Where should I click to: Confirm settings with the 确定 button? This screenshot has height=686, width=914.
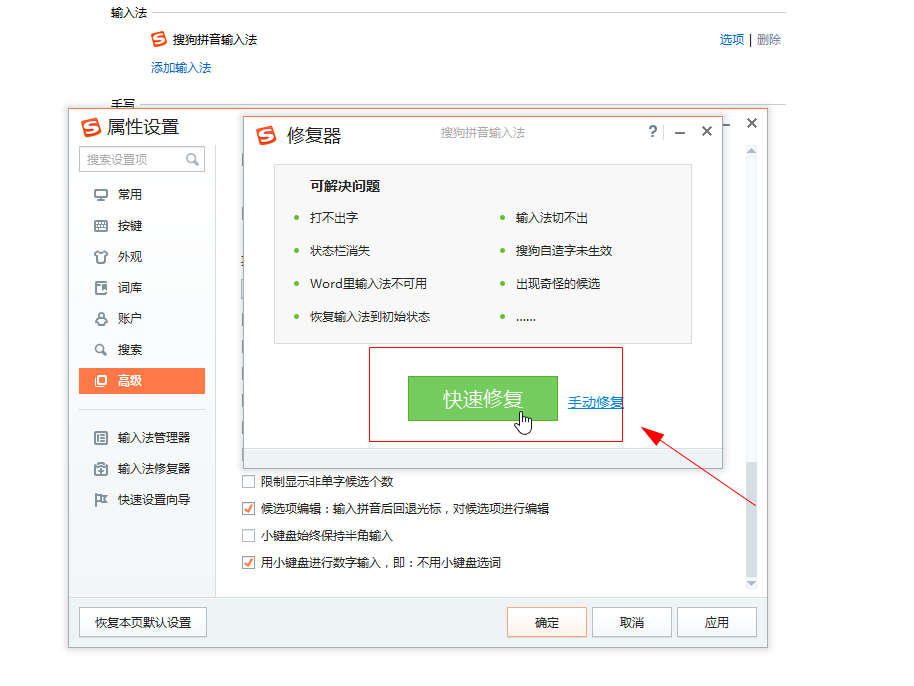pos(547,622)
